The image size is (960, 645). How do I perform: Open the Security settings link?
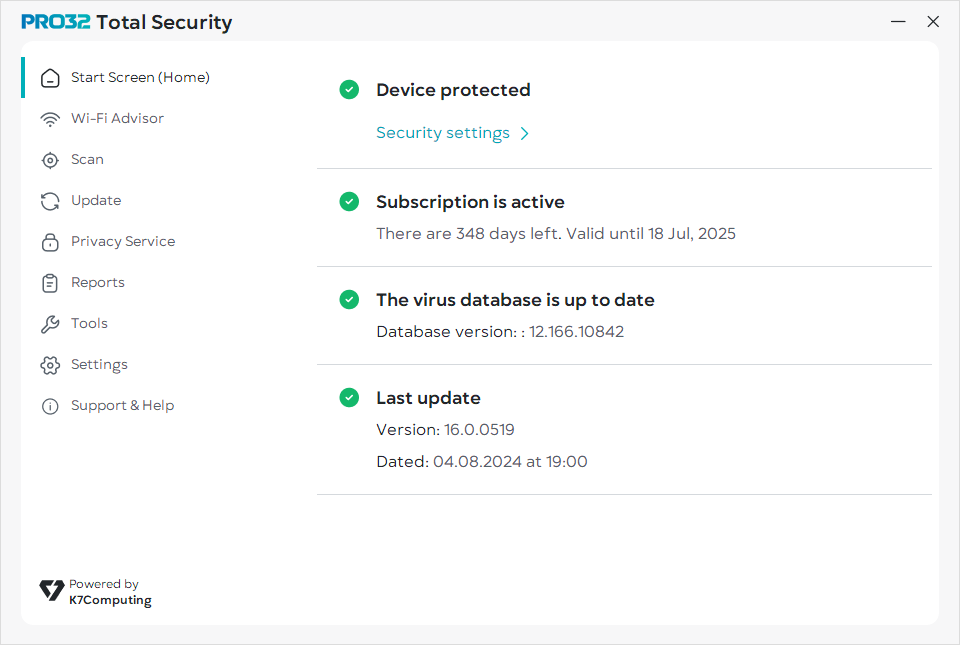pos(443,133)
